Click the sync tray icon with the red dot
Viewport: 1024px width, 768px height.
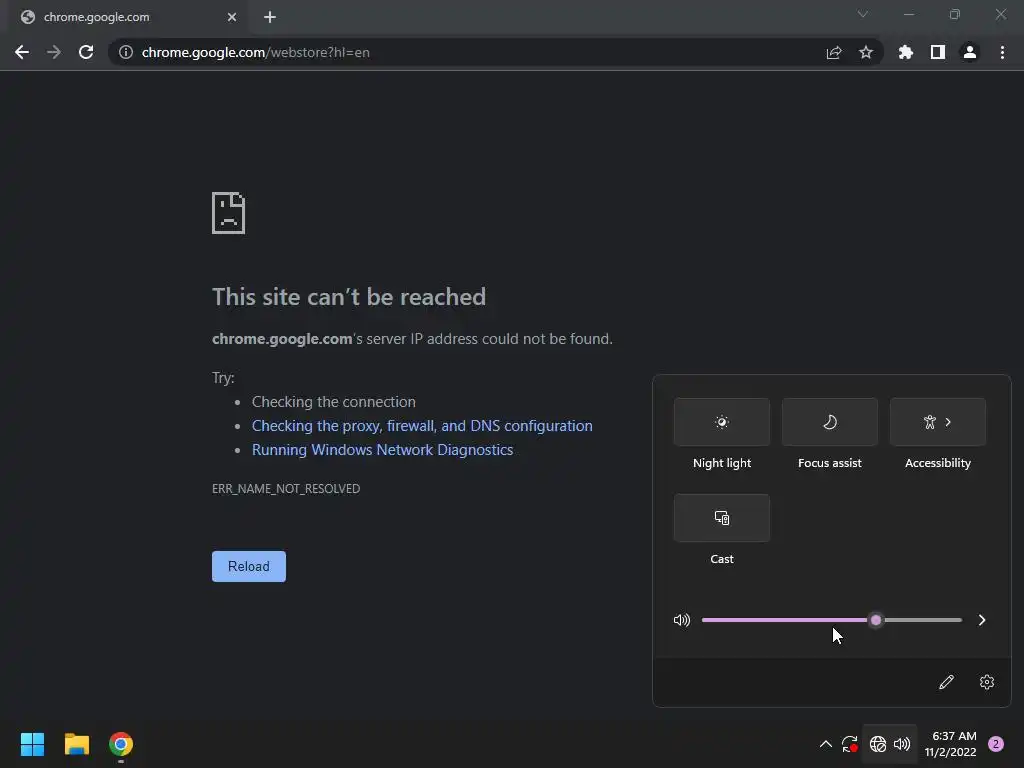point(850,744)
